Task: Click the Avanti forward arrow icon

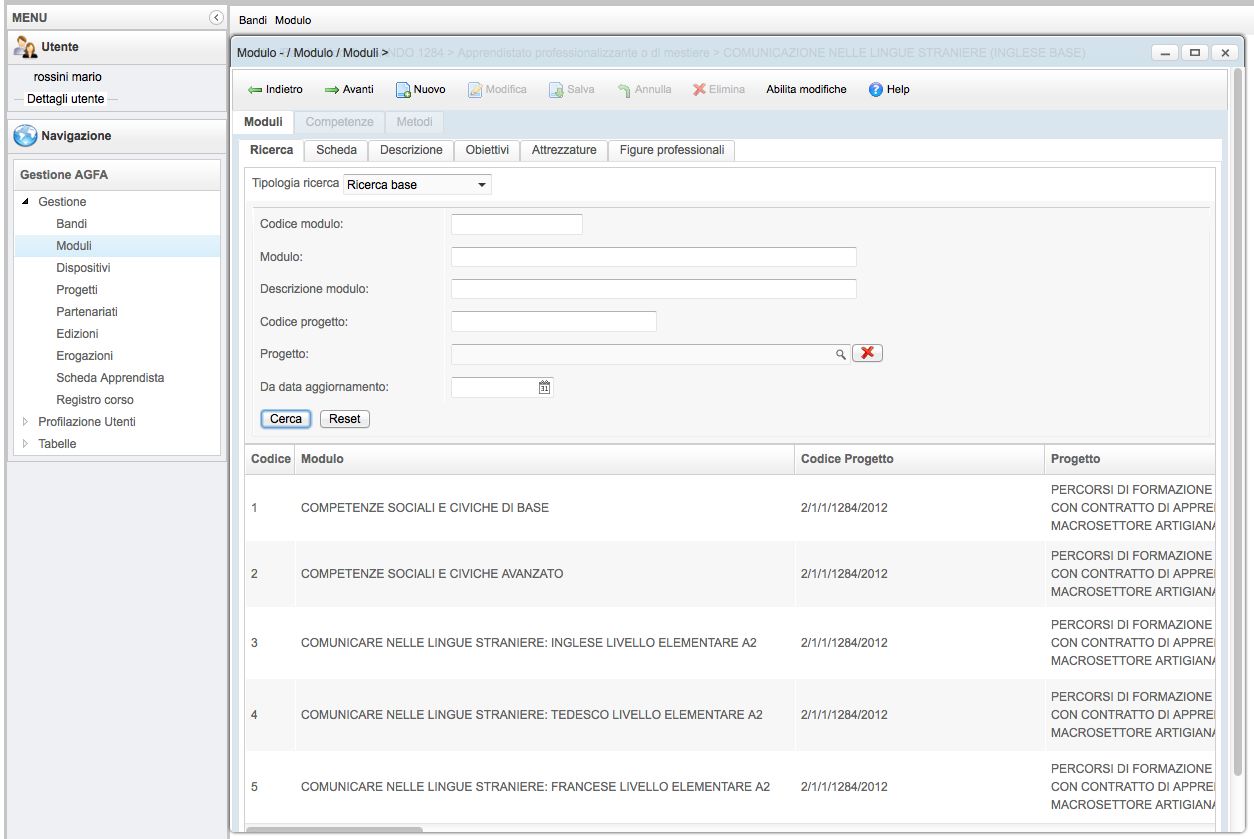Action: click(x=331, y=90)
